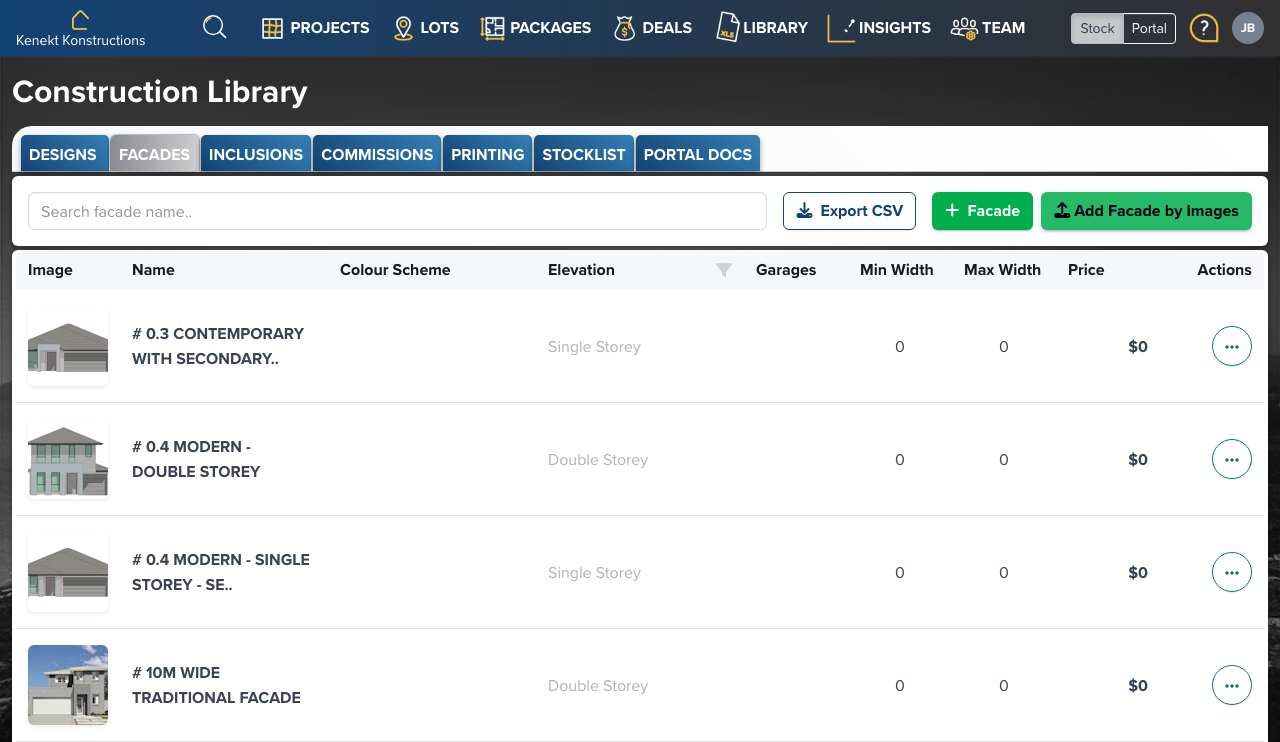Click the '# 0.4 MODERN - DOUBLE STOREY' name
This screenshot has width=1280, height=742.
pos(196,459)
